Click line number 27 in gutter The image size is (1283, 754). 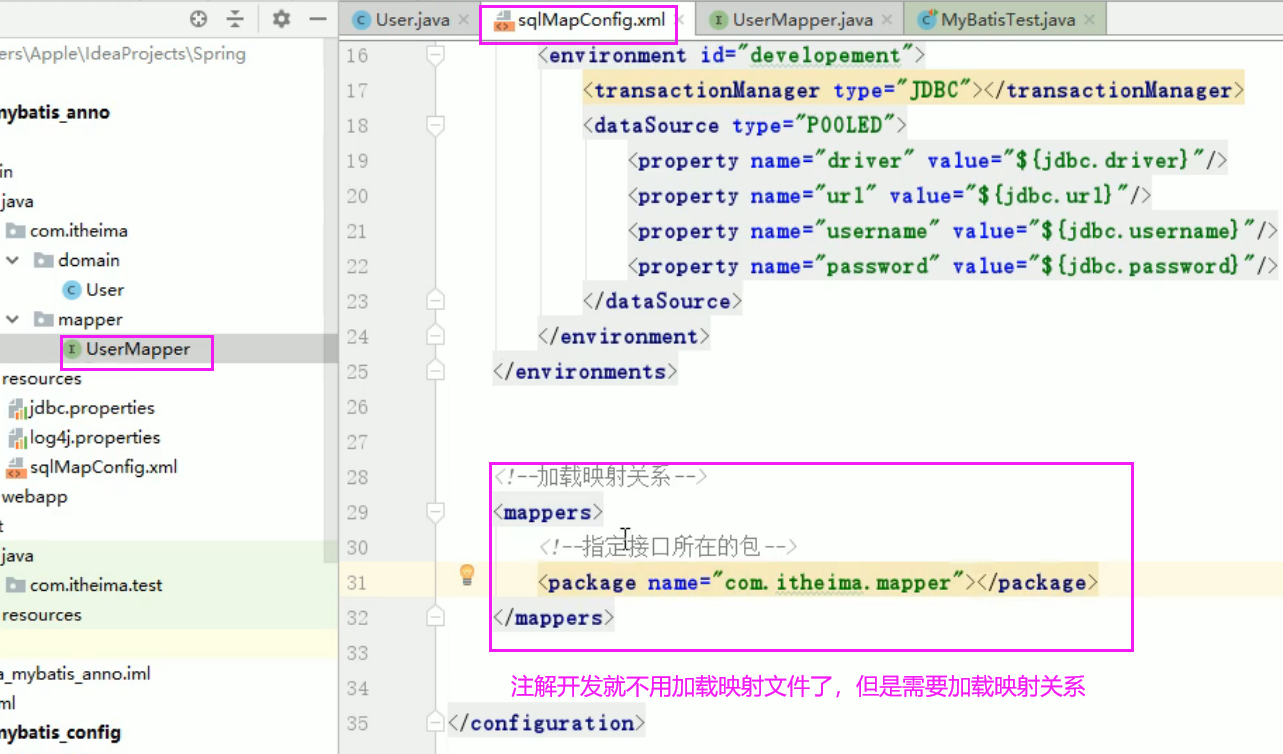[x=357, y=442]
